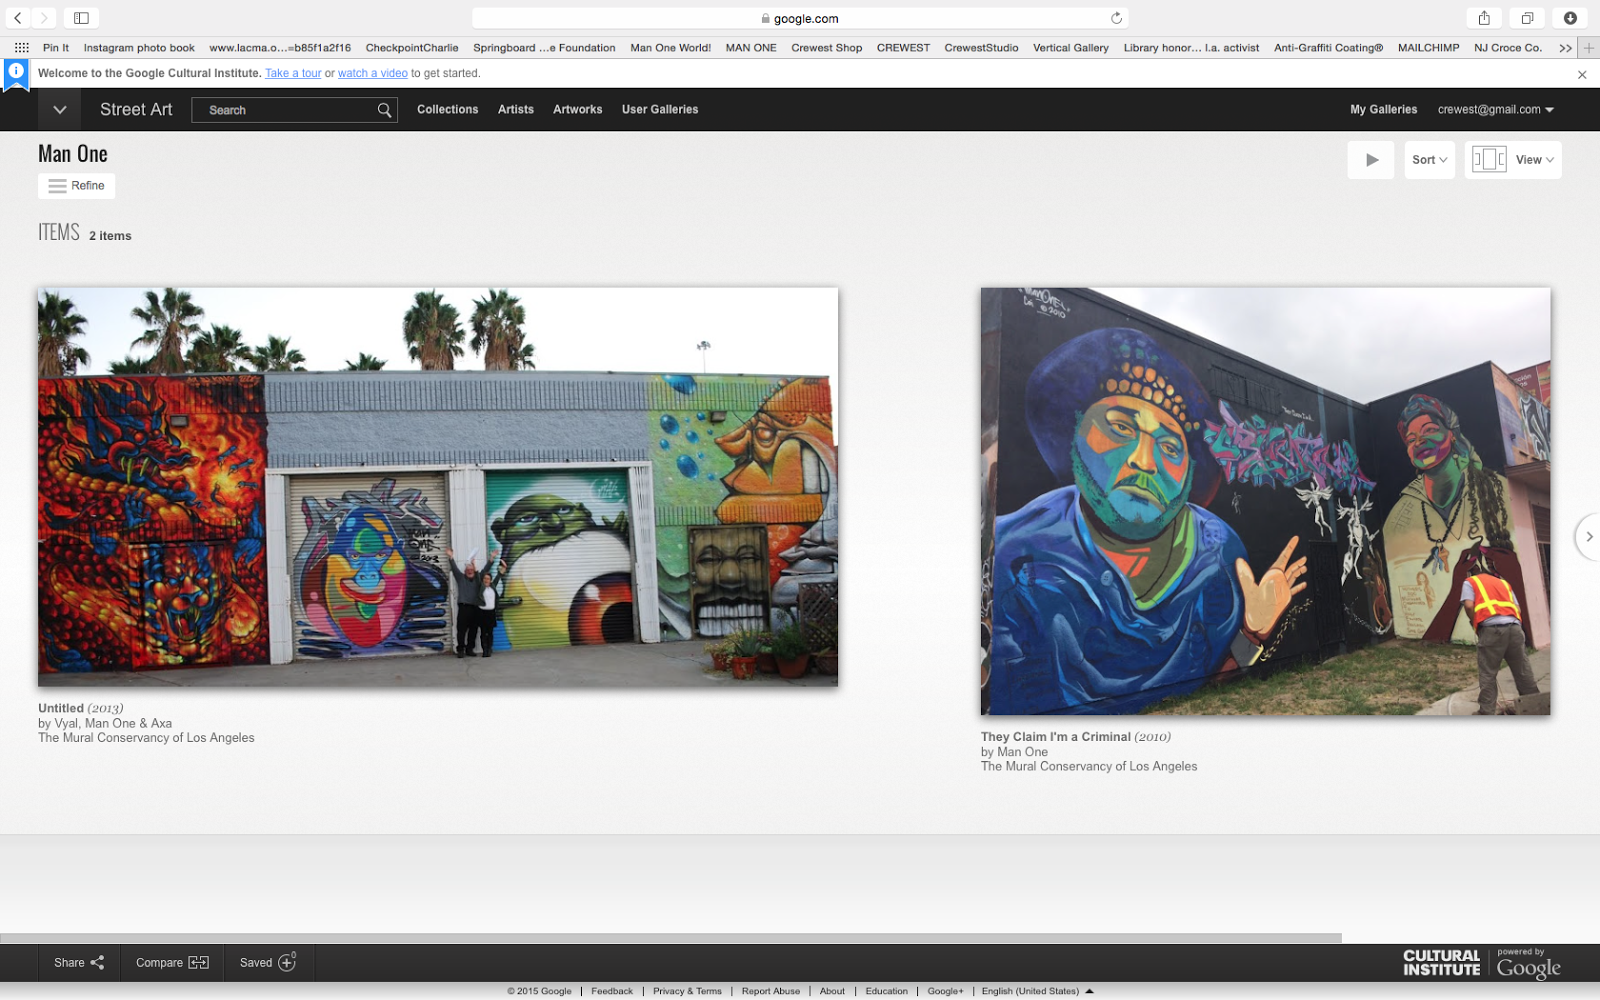
Task: Open the Sort dropdown
Action: (1430, 160)
